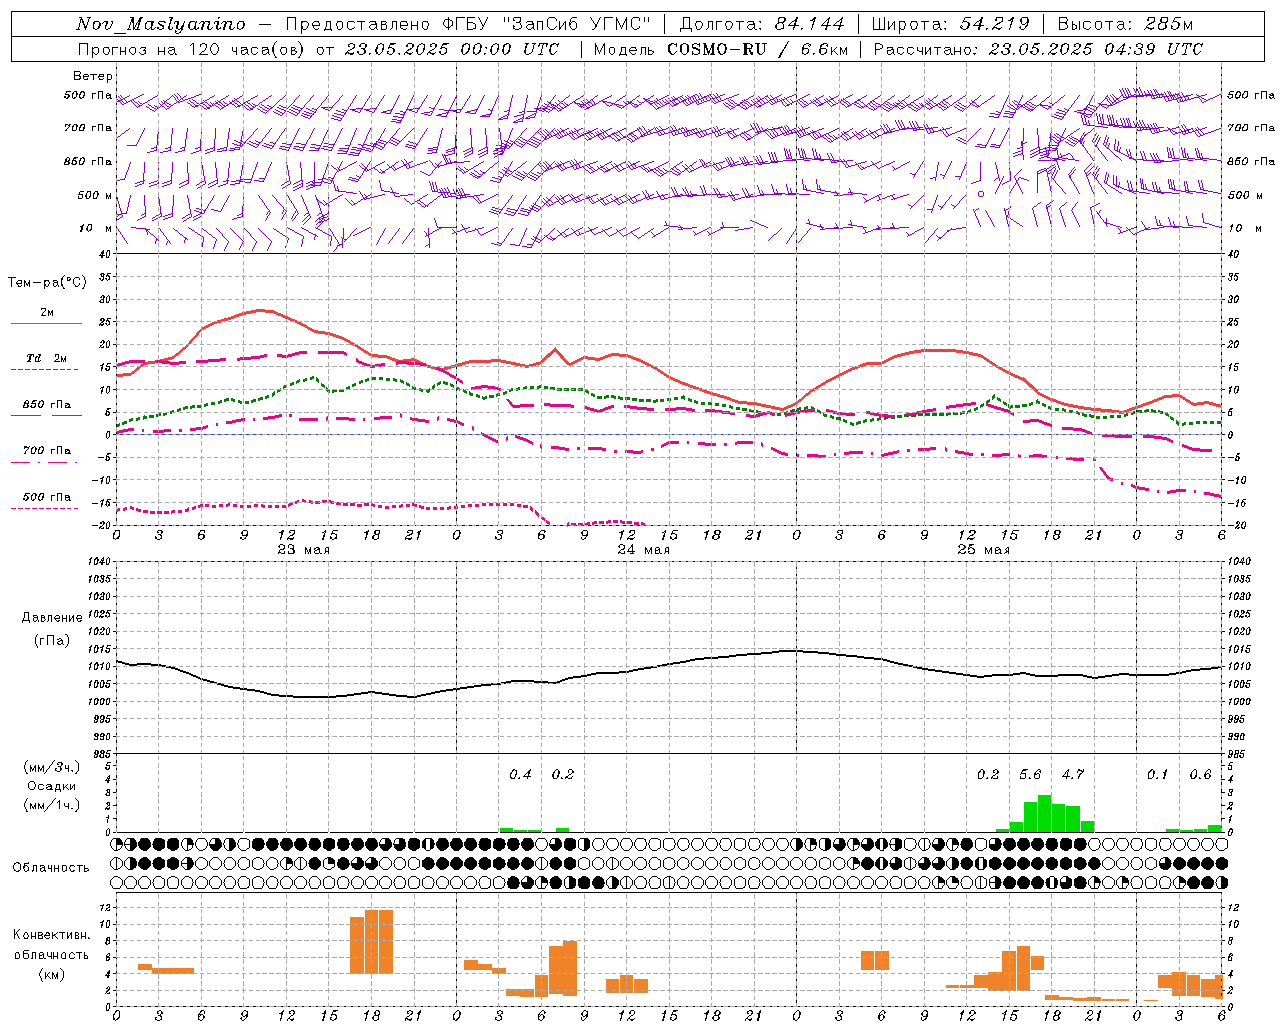Click the 24 мая date label

pyautogui.click(x=643, y=550)
